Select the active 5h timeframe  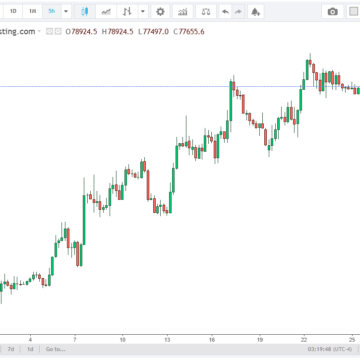click(x=52, y=11)
